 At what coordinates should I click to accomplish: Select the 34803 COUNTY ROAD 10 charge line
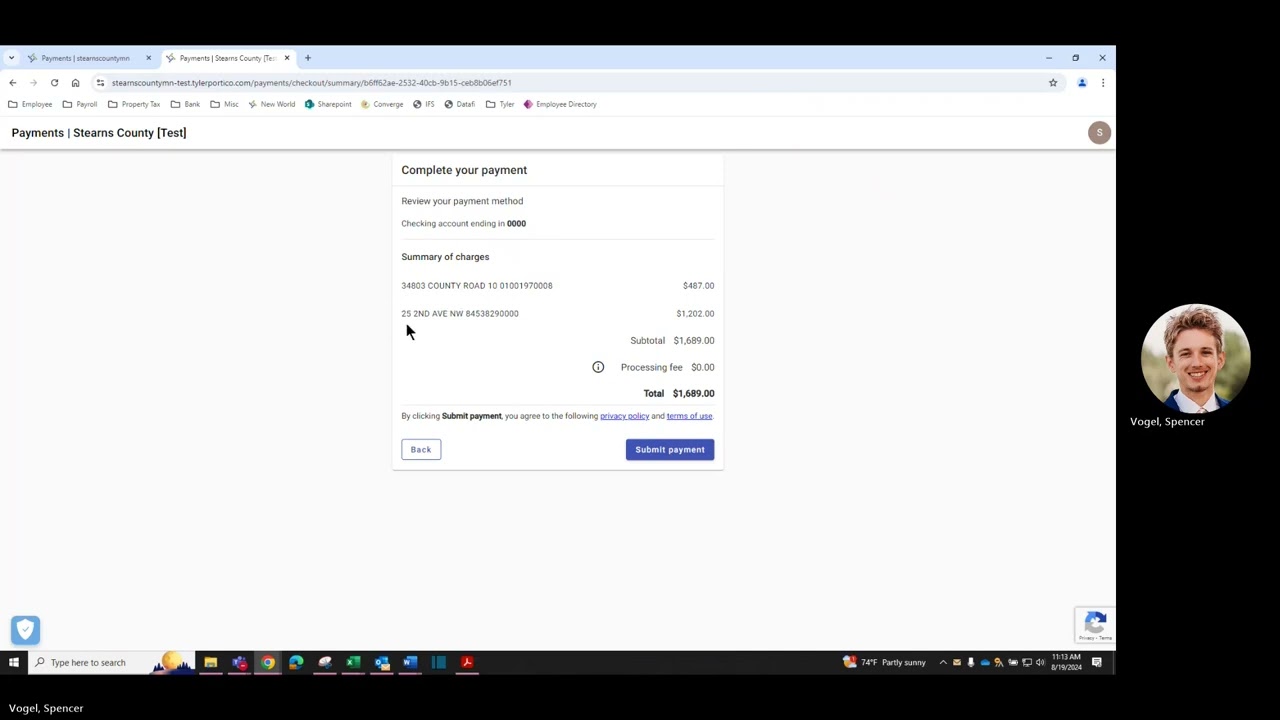point(558,286)
